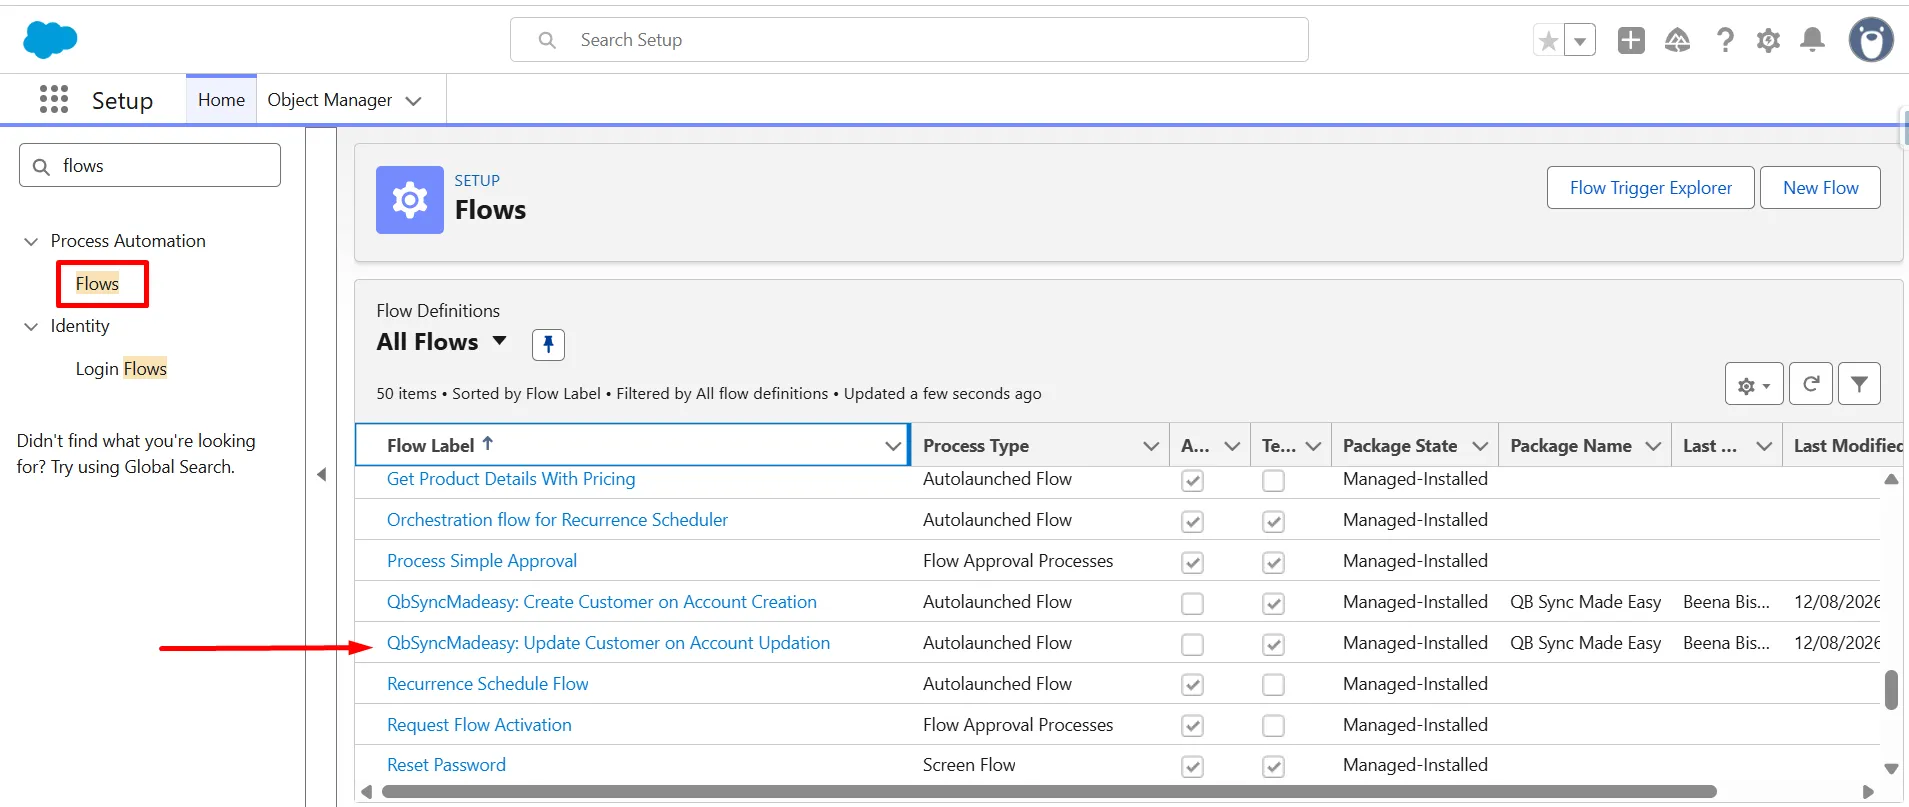The height and width of the screenshot is (807, 1909).
Task: Switch to the Home tab
Action: point(221,100)
